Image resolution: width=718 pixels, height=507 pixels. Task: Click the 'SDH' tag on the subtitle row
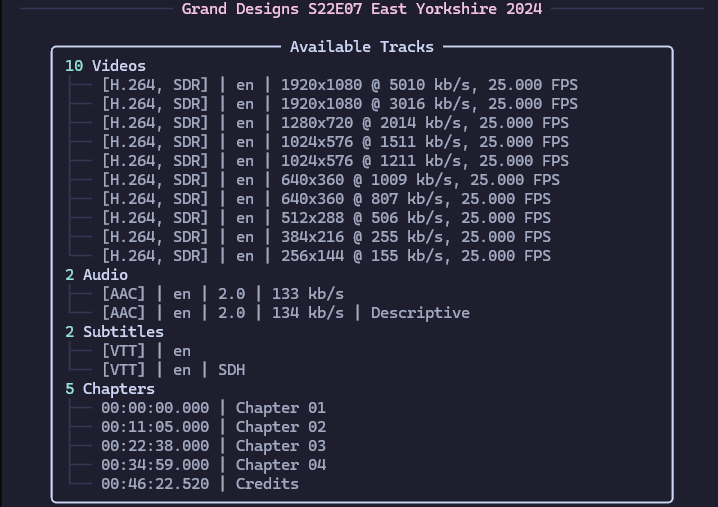(x=232, y=370)
